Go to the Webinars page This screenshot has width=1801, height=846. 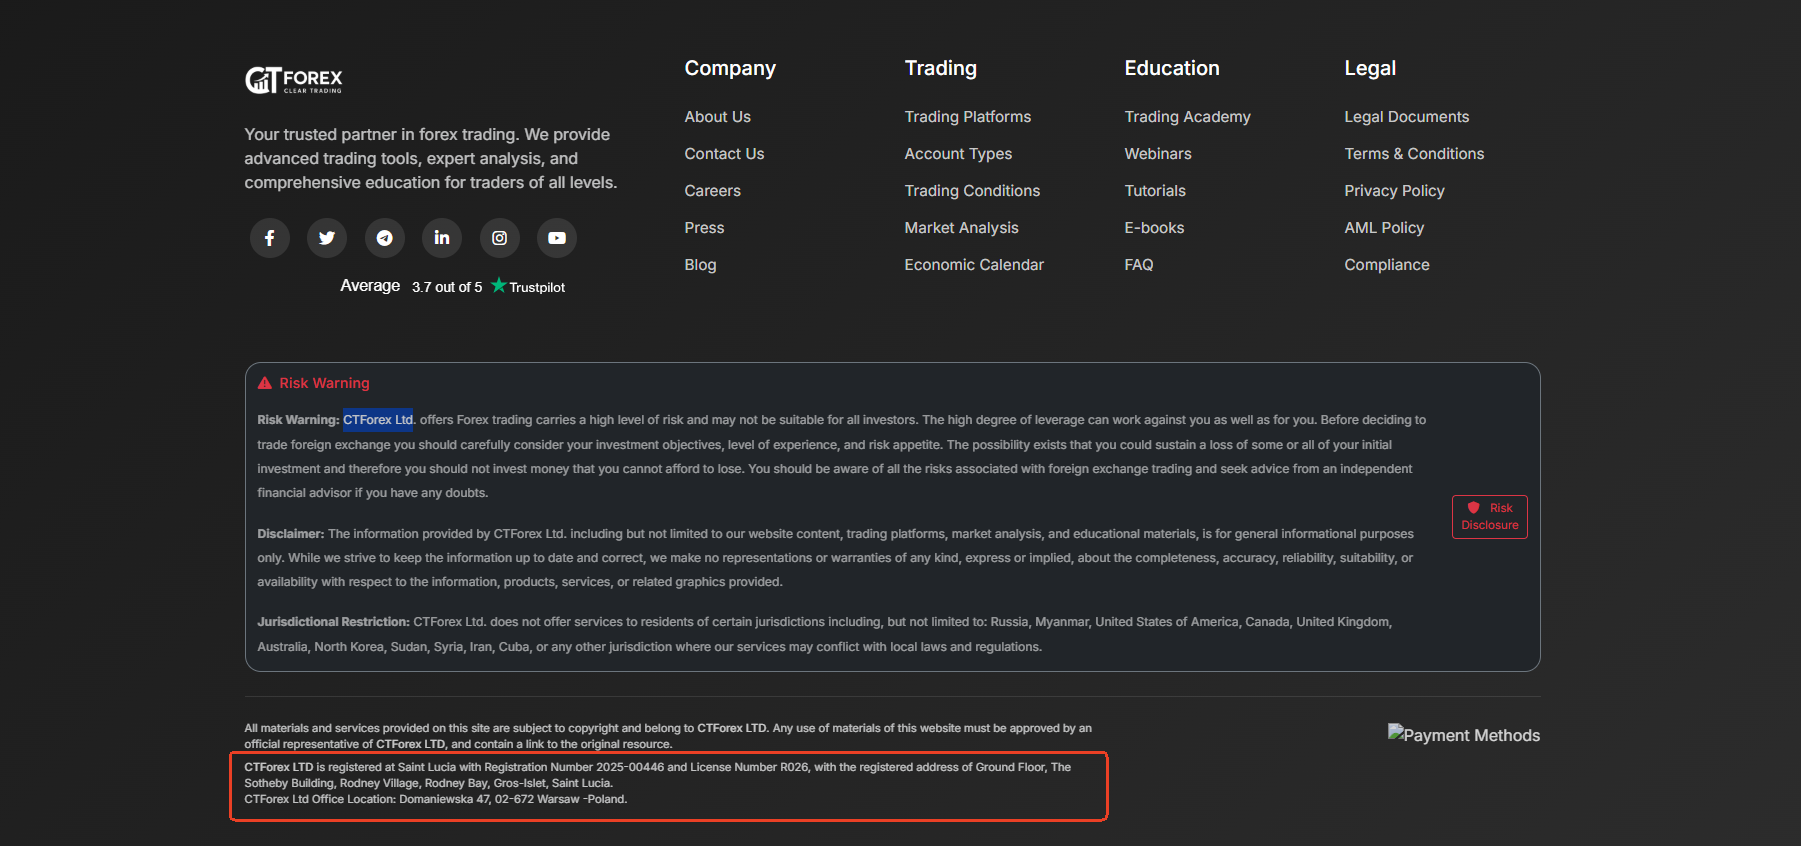point(1157,154)
